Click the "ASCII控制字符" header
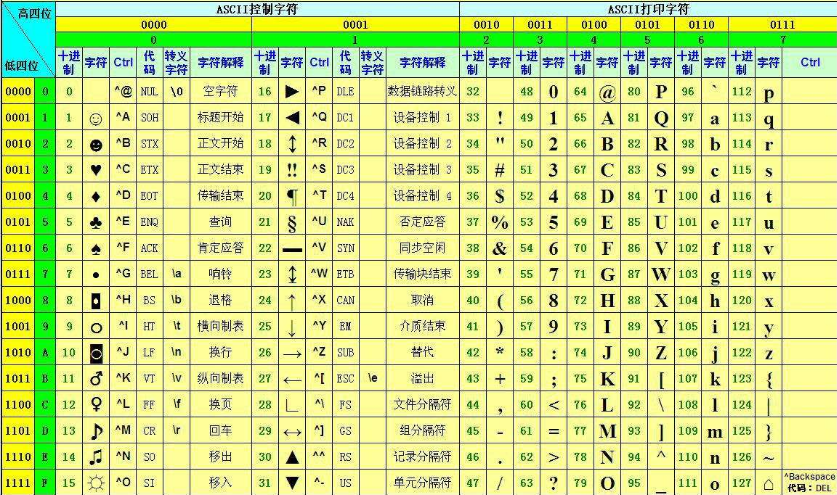Screen dimensions: 837x495 tap(257, 9)
